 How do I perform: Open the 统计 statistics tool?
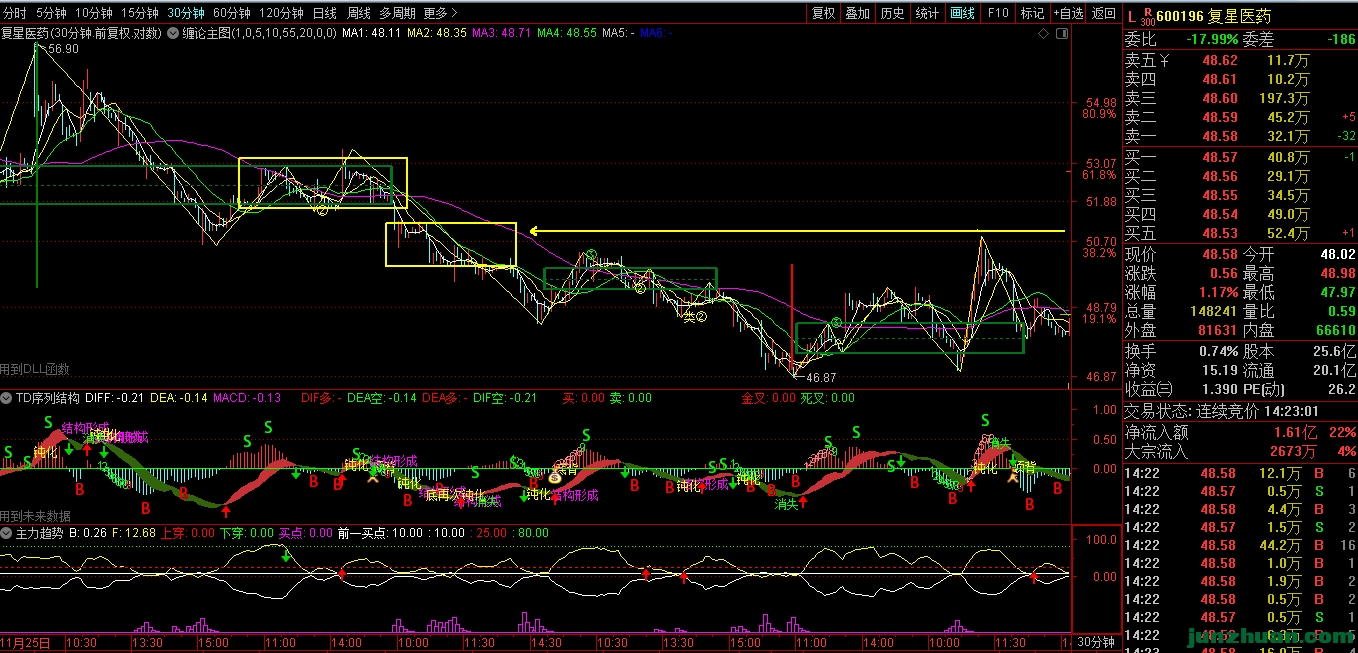(x=927, y=13)
